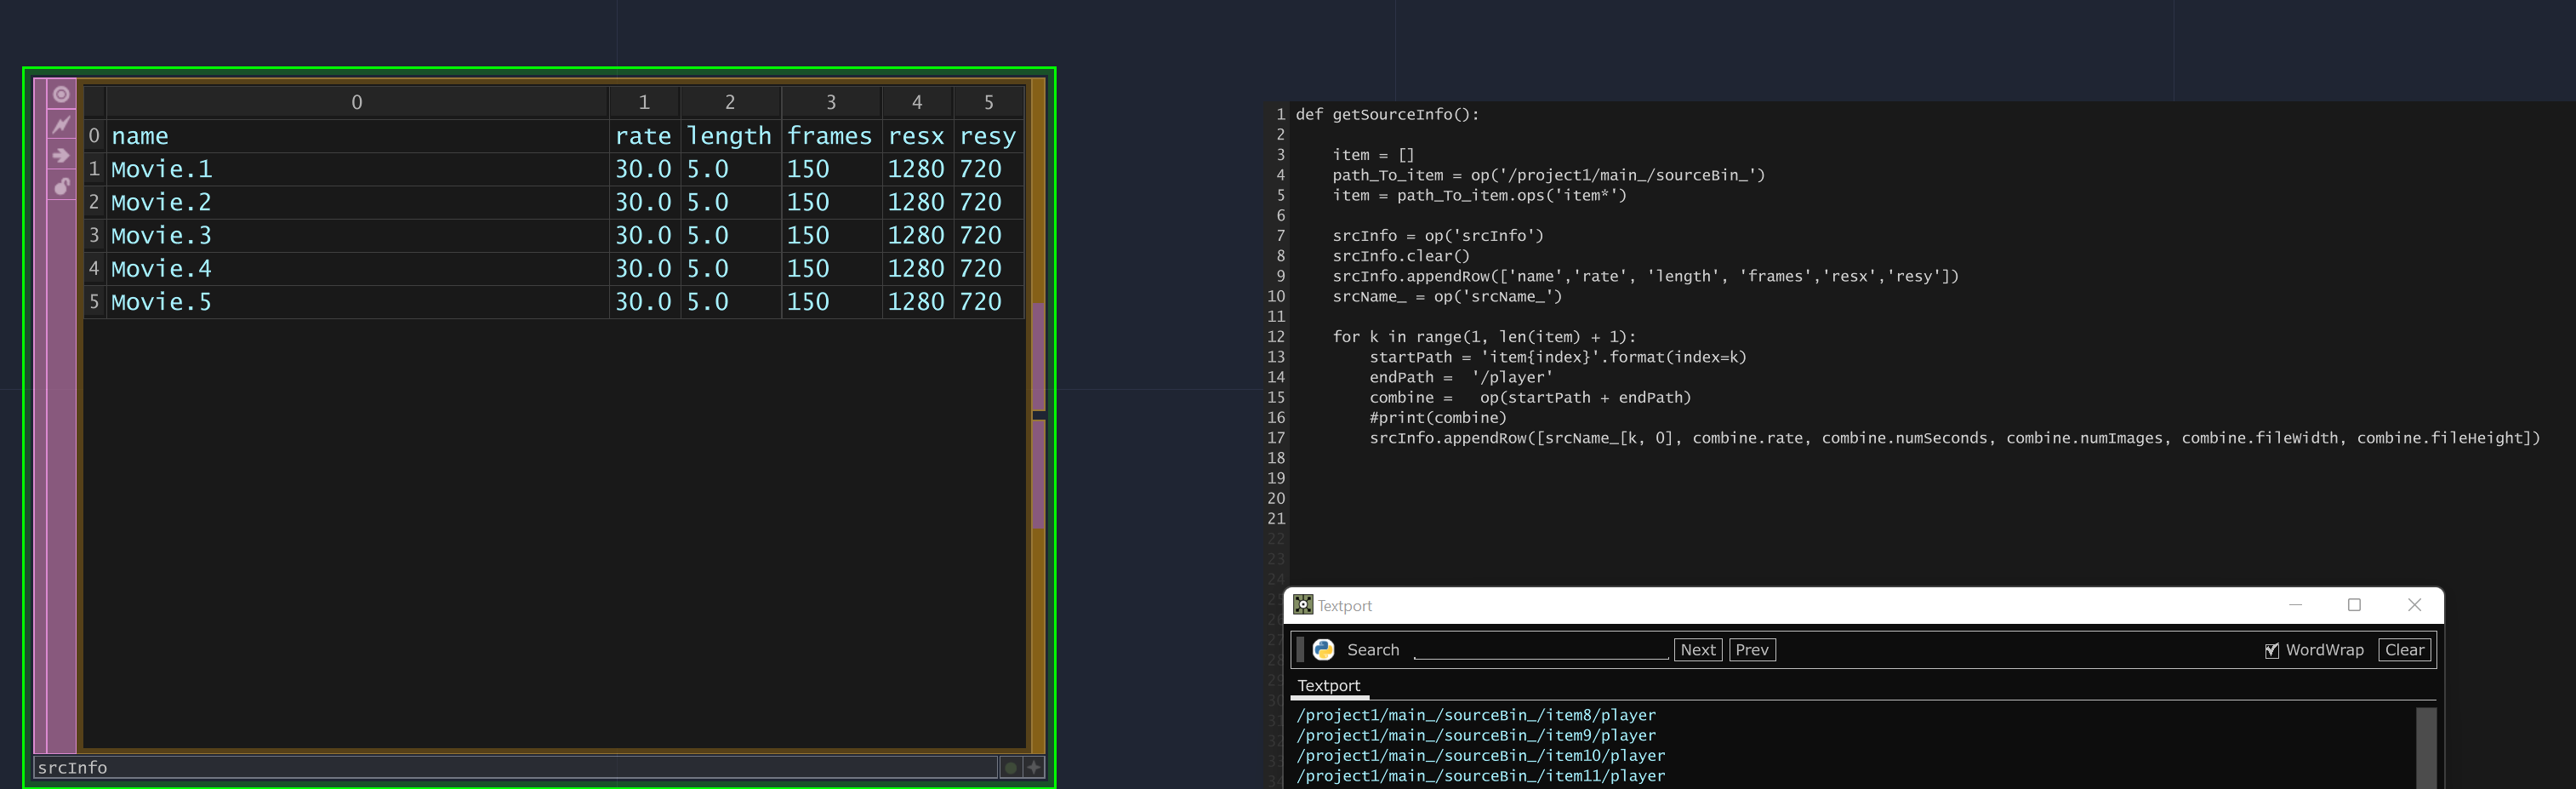Click the 720 resy cell for Movie.5
The width and height of the screenshot is (2576, 789).
click(988, 301)
